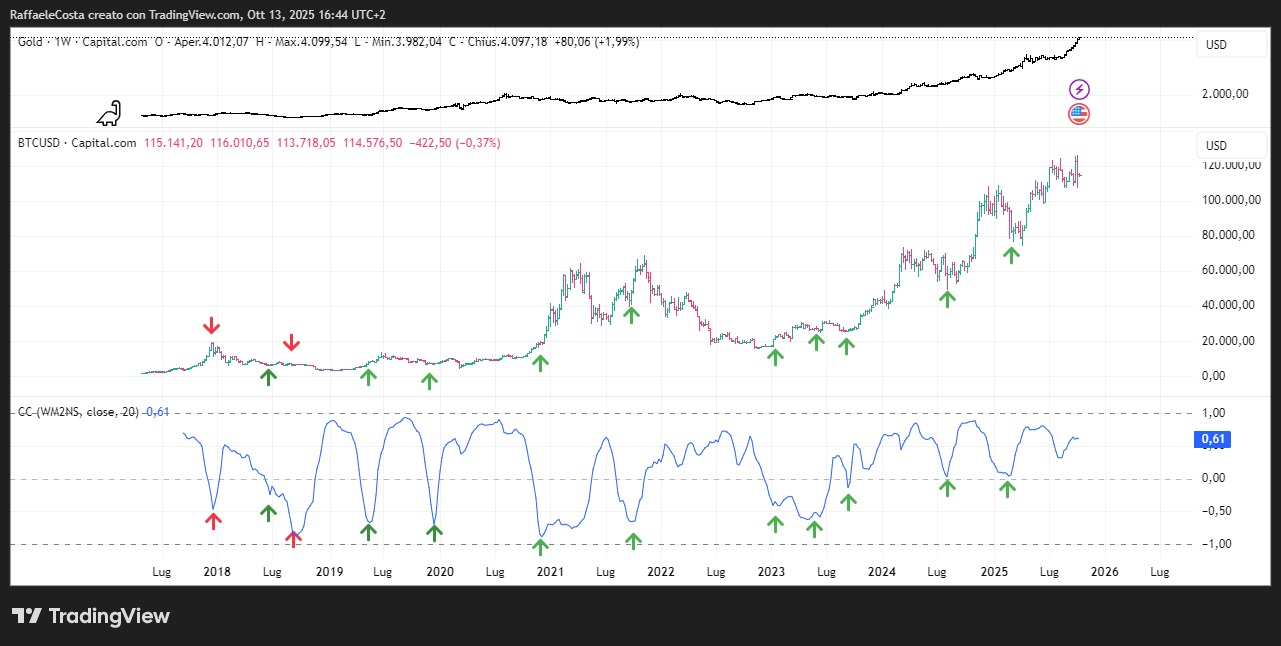
Task: Click the 120.000,00 level on the Bitcoin price scale
Action: (x=1231, y=165)
